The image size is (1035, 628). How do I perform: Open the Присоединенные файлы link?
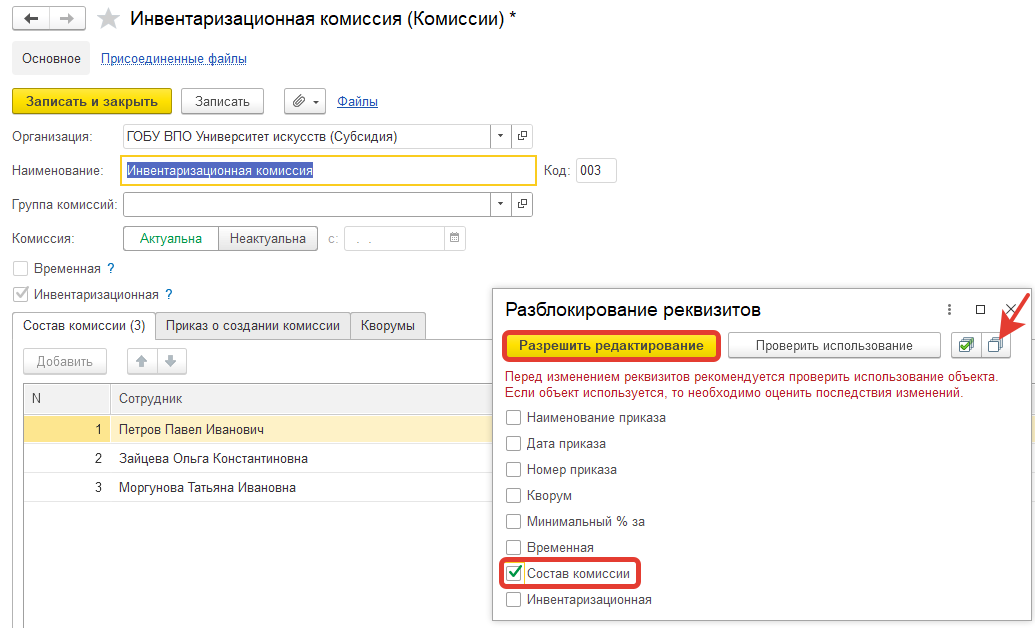tap(174, 59)
